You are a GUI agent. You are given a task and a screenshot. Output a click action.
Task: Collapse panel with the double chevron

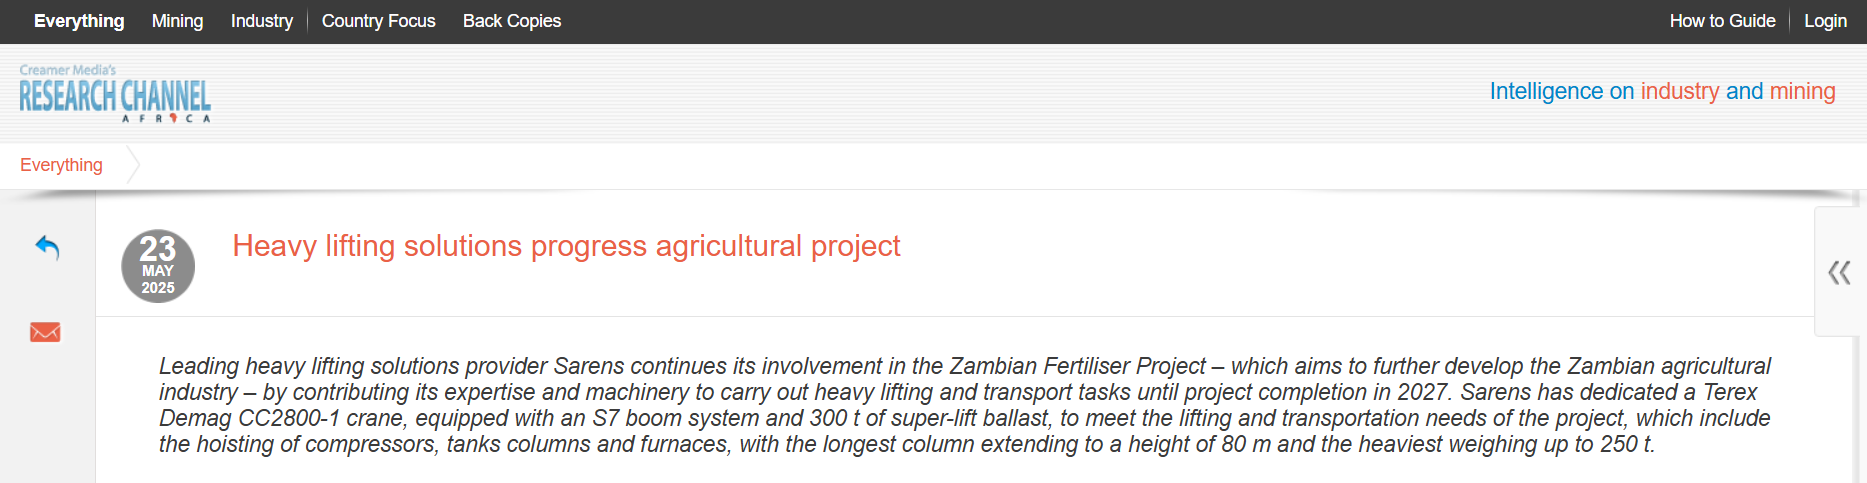coord(1838,272)
